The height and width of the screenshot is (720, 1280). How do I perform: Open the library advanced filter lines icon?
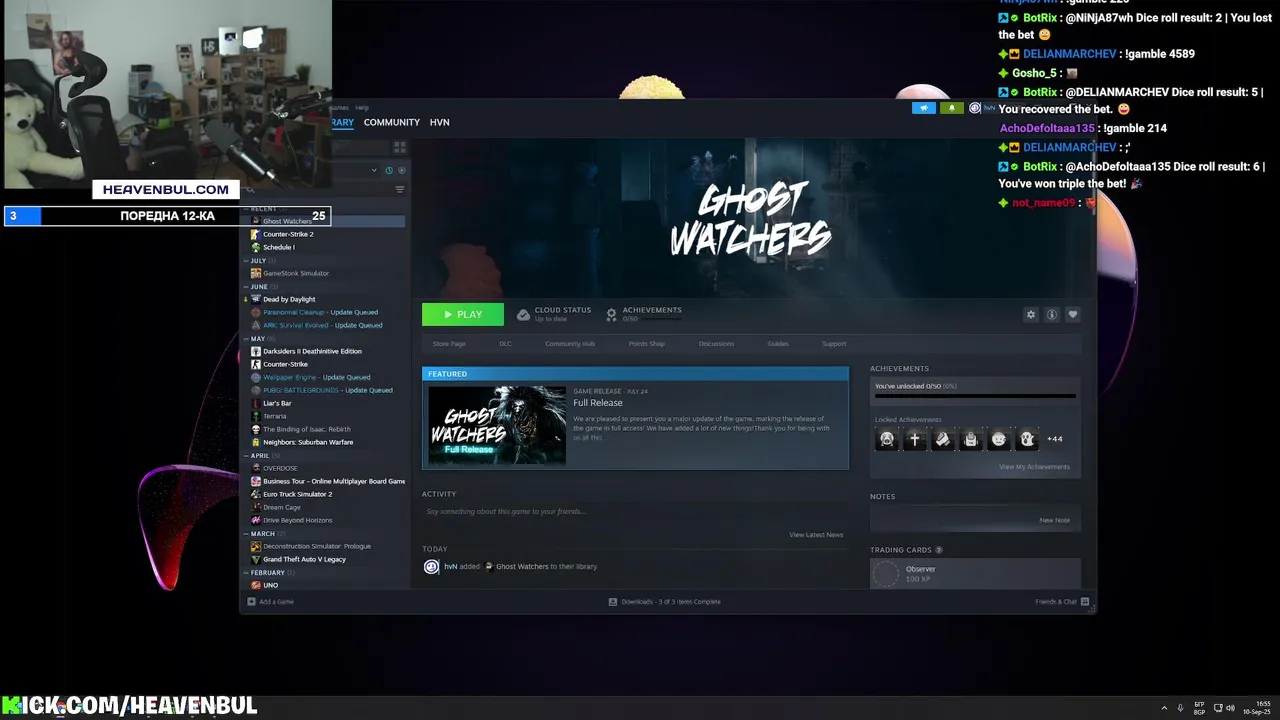(x=400, y=189)
